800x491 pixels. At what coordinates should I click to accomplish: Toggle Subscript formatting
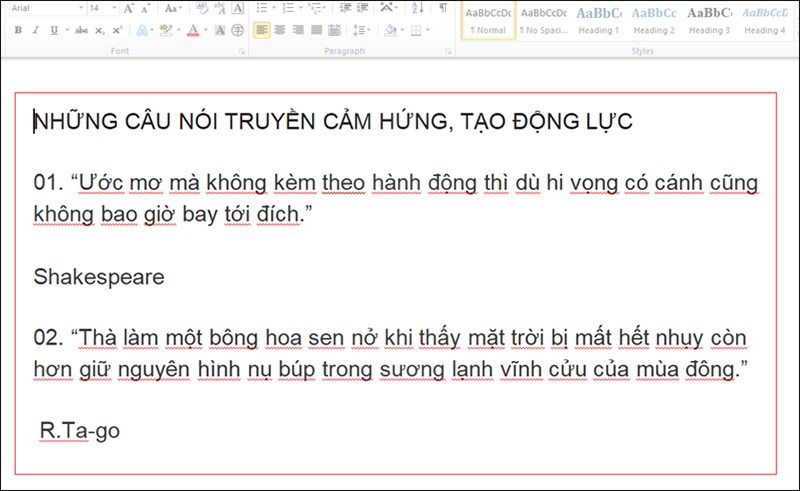point(99,30)
